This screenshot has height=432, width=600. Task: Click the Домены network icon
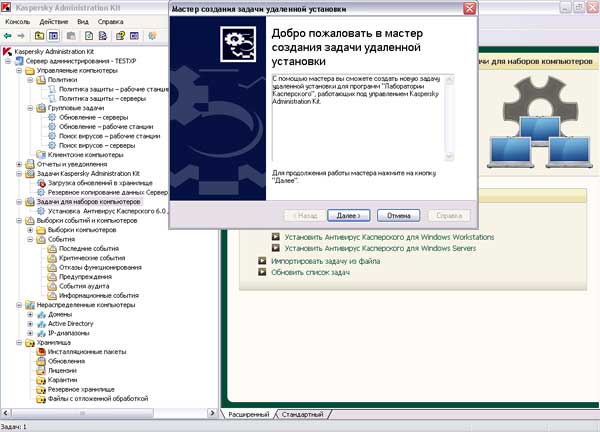tap(41, 314)
